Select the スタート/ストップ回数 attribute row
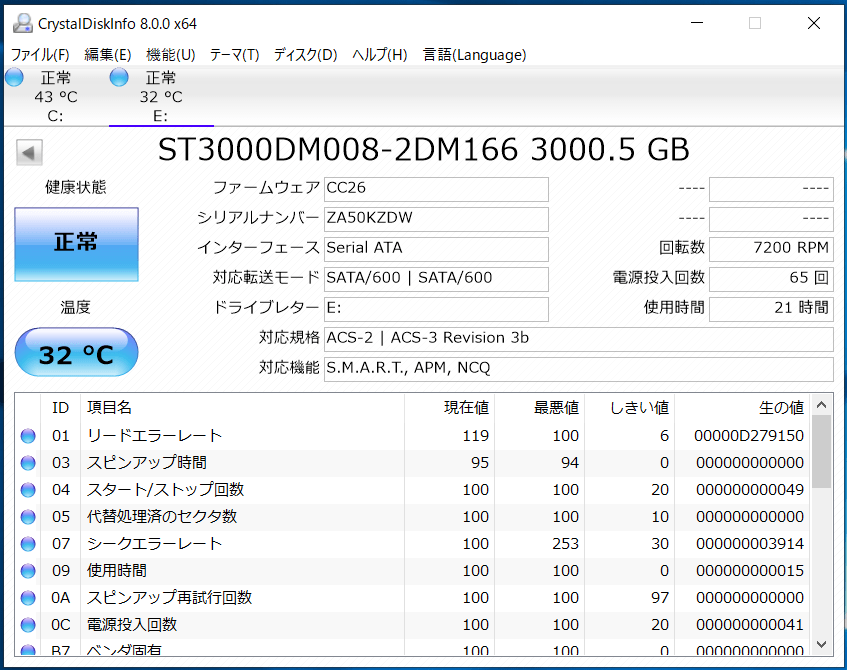This screenshot has height=670, width=847. coord(412,490)
